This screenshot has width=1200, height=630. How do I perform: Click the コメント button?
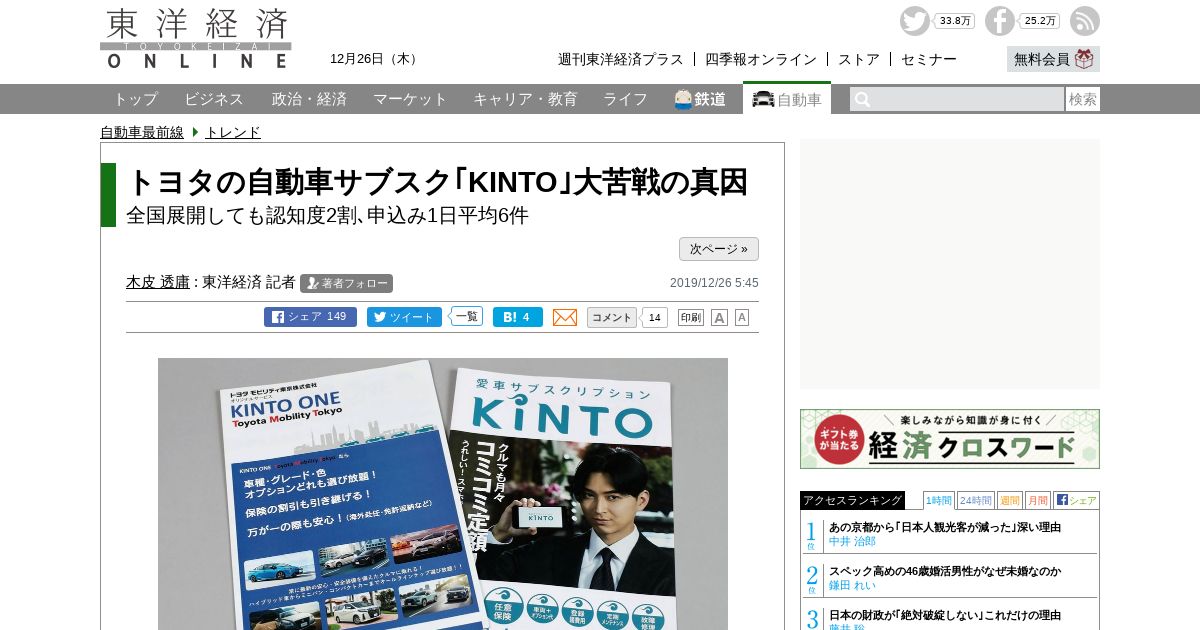tap(612, 317)
